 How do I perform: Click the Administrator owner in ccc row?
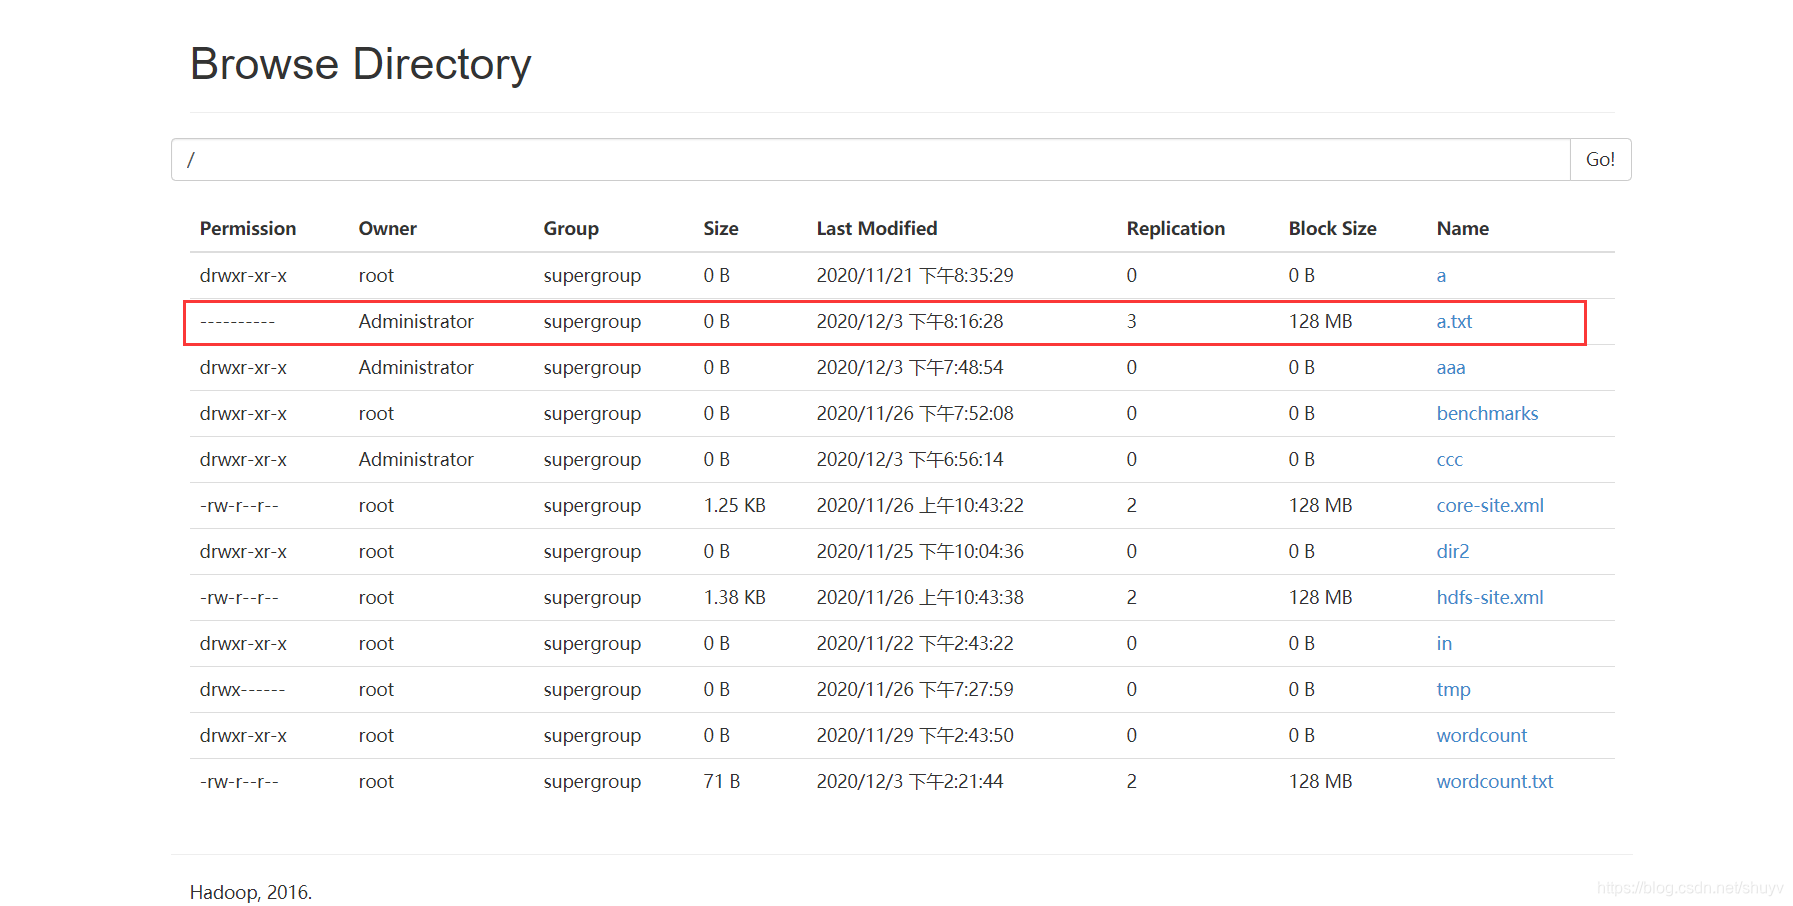[x=416, y=460]
